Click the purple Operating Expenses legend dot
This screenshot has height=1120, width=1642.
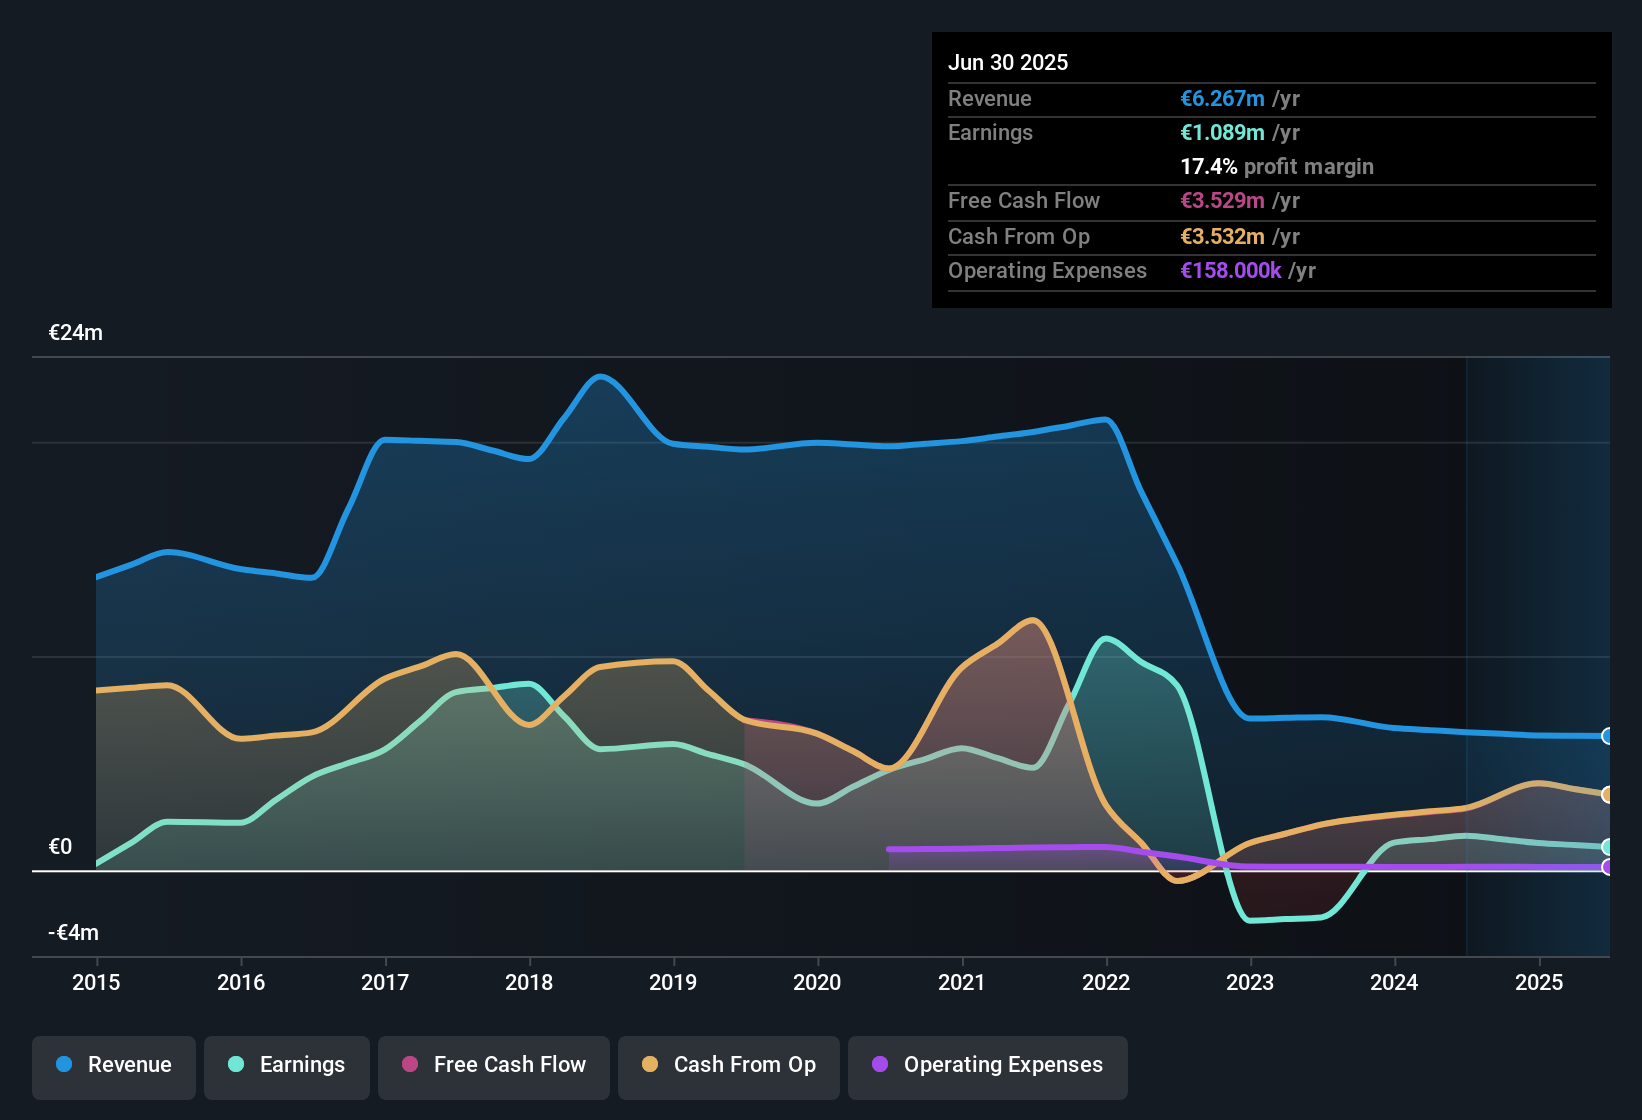click(880, 1064)
